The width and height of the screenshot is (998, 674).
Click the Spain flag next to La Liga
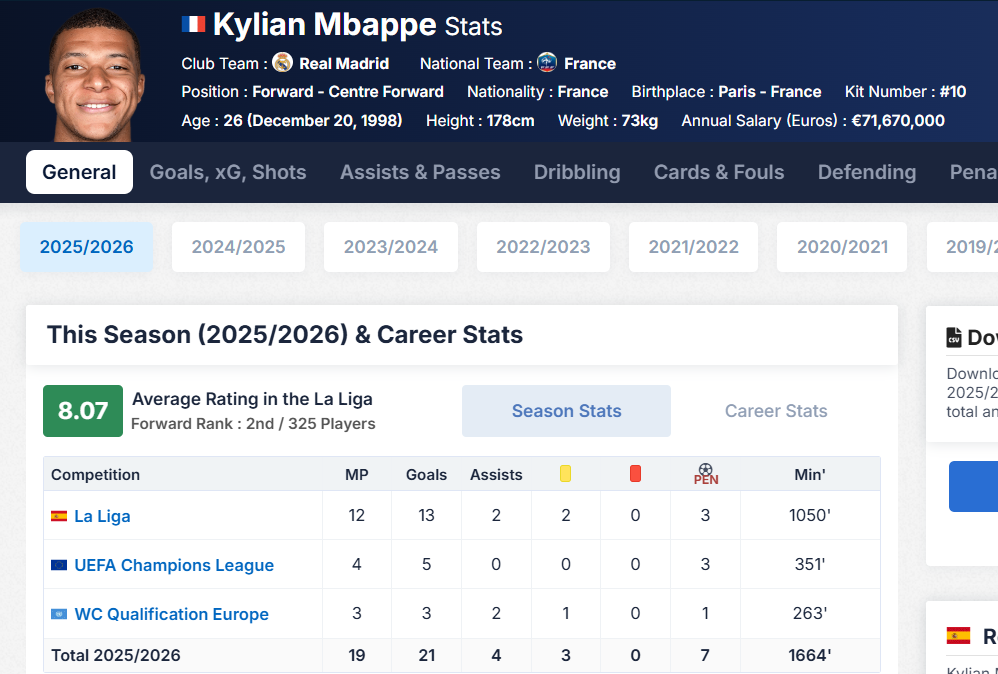coord(60,516)
